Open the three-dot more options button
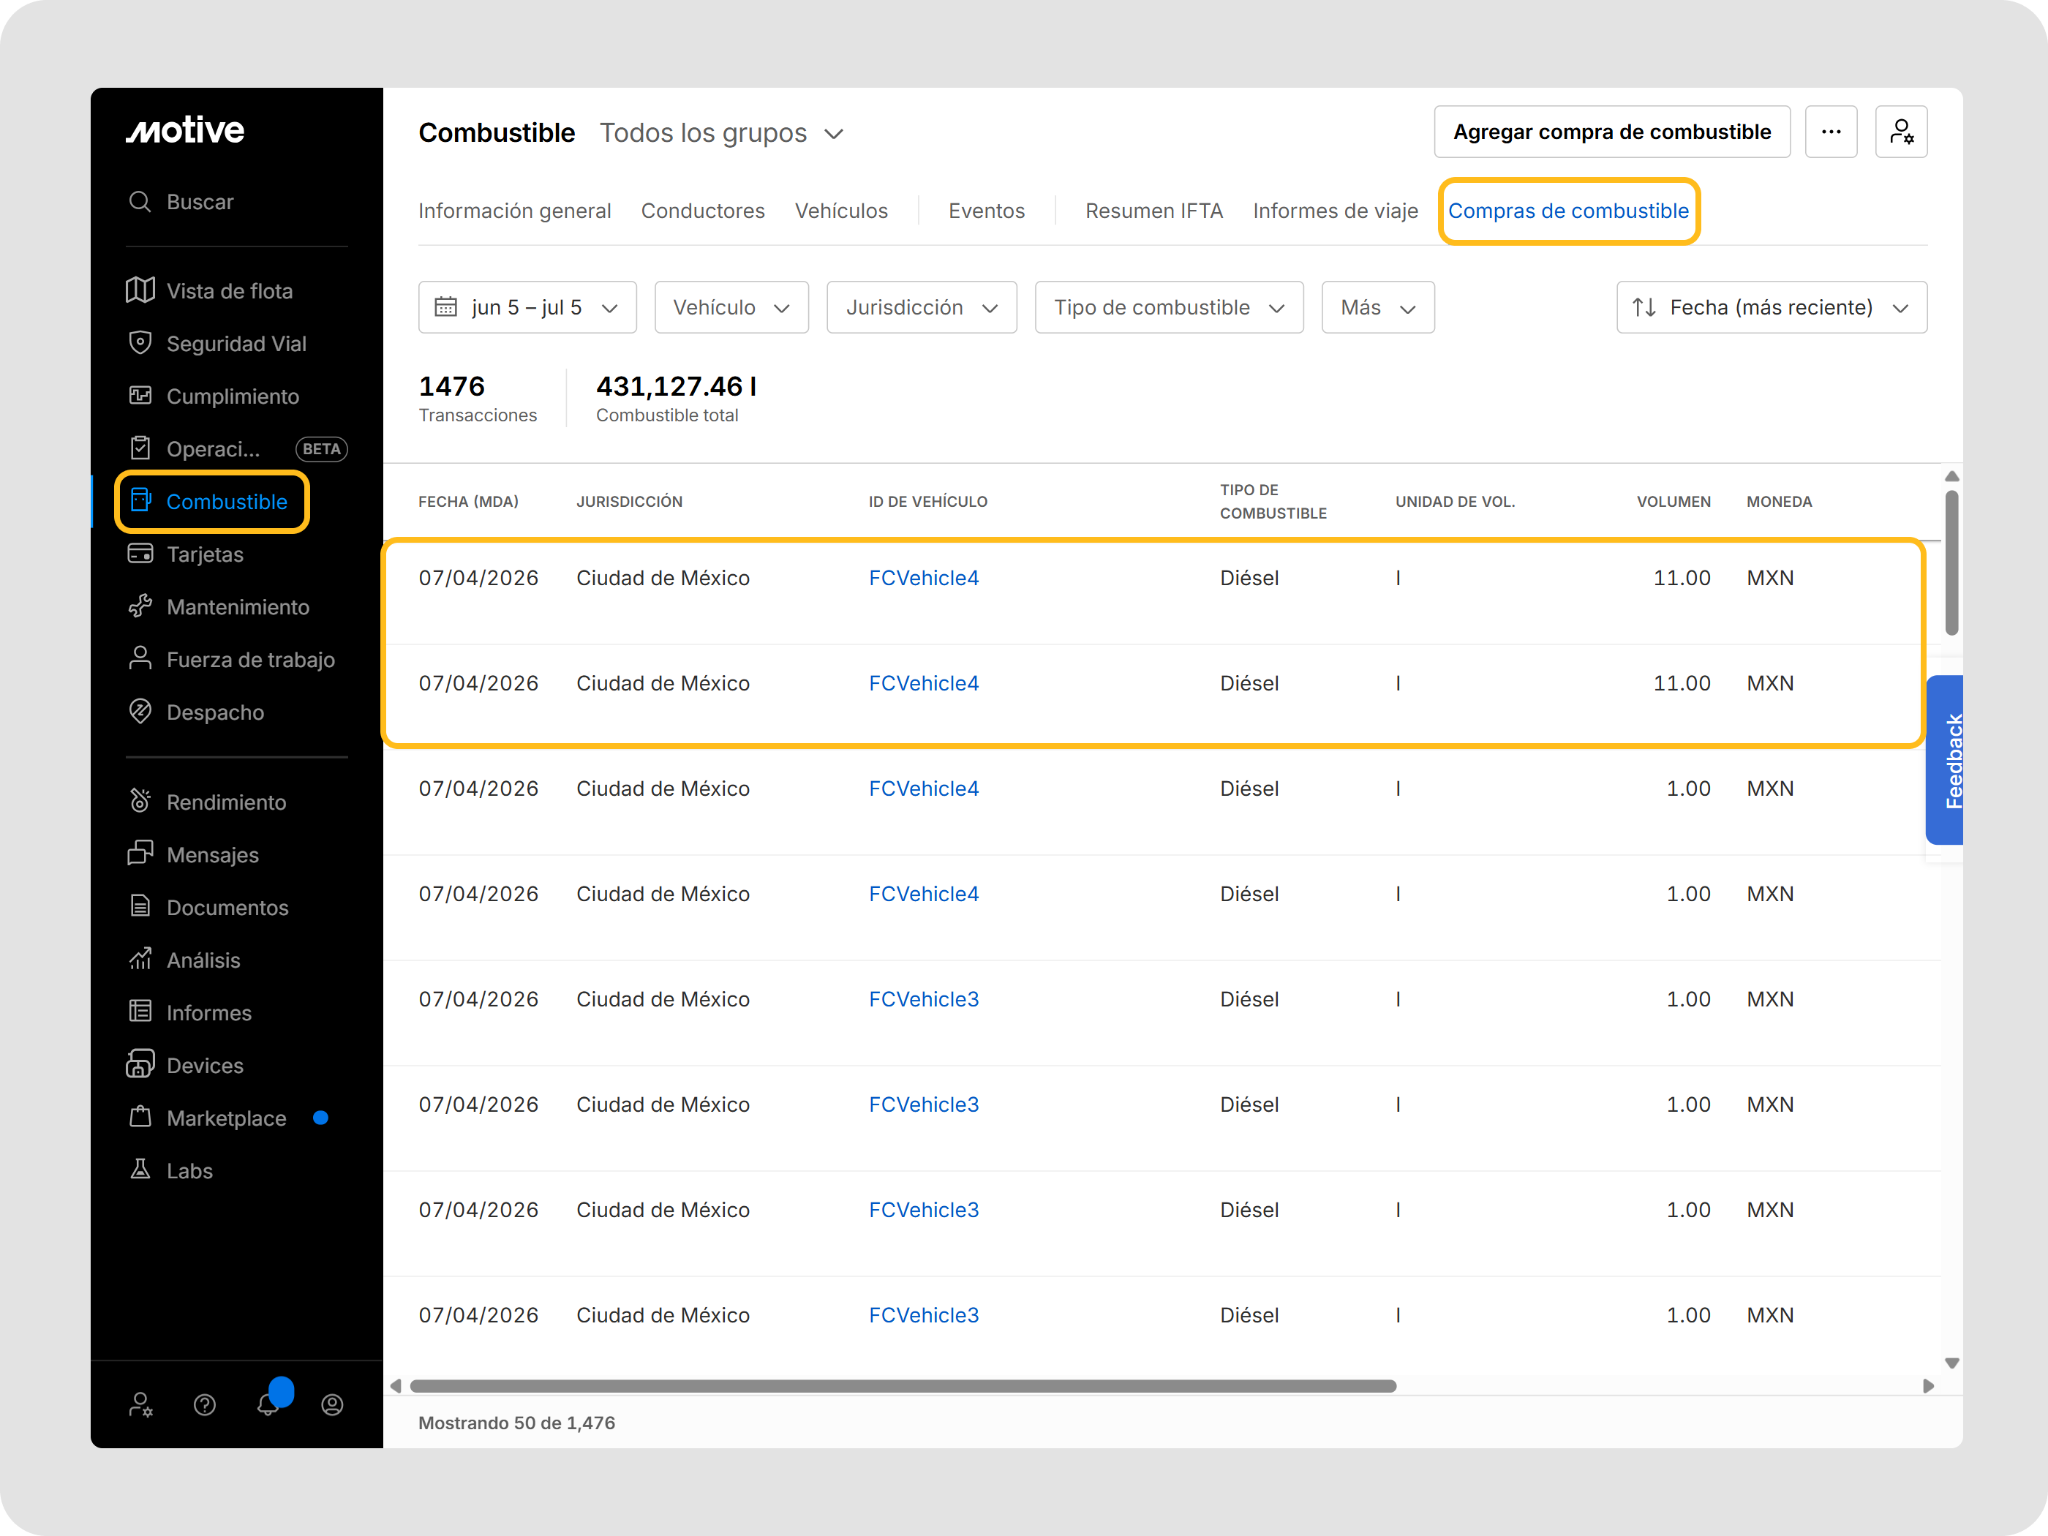Viewport: 2048px width, 1536px height. (1831, 132)
